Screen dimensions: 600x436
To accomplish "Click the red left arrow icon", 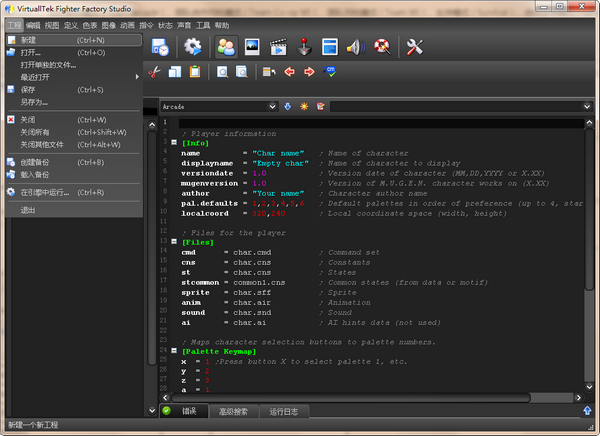I will pyautogui.click(x=290, y=71).
